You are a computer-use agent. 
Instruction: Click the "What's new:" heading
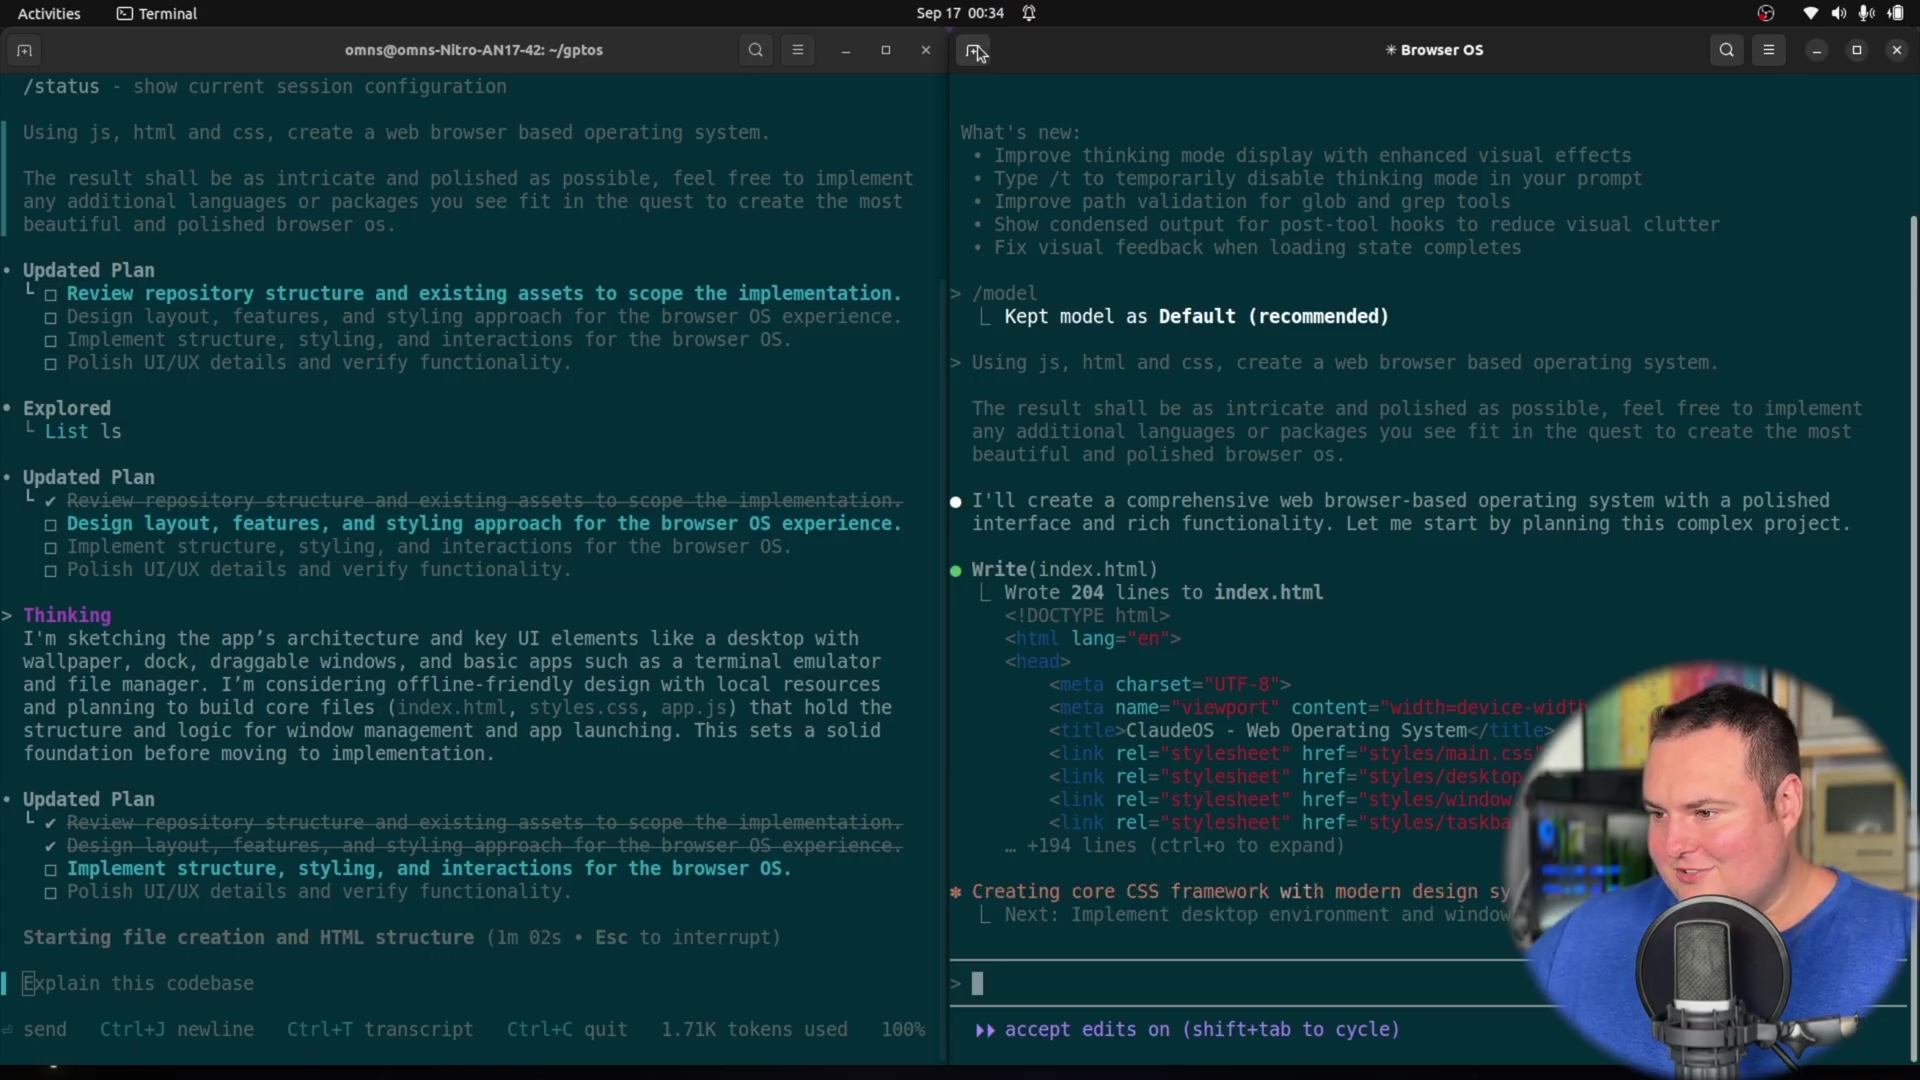pyautogui.click(x=1020, y=132)
